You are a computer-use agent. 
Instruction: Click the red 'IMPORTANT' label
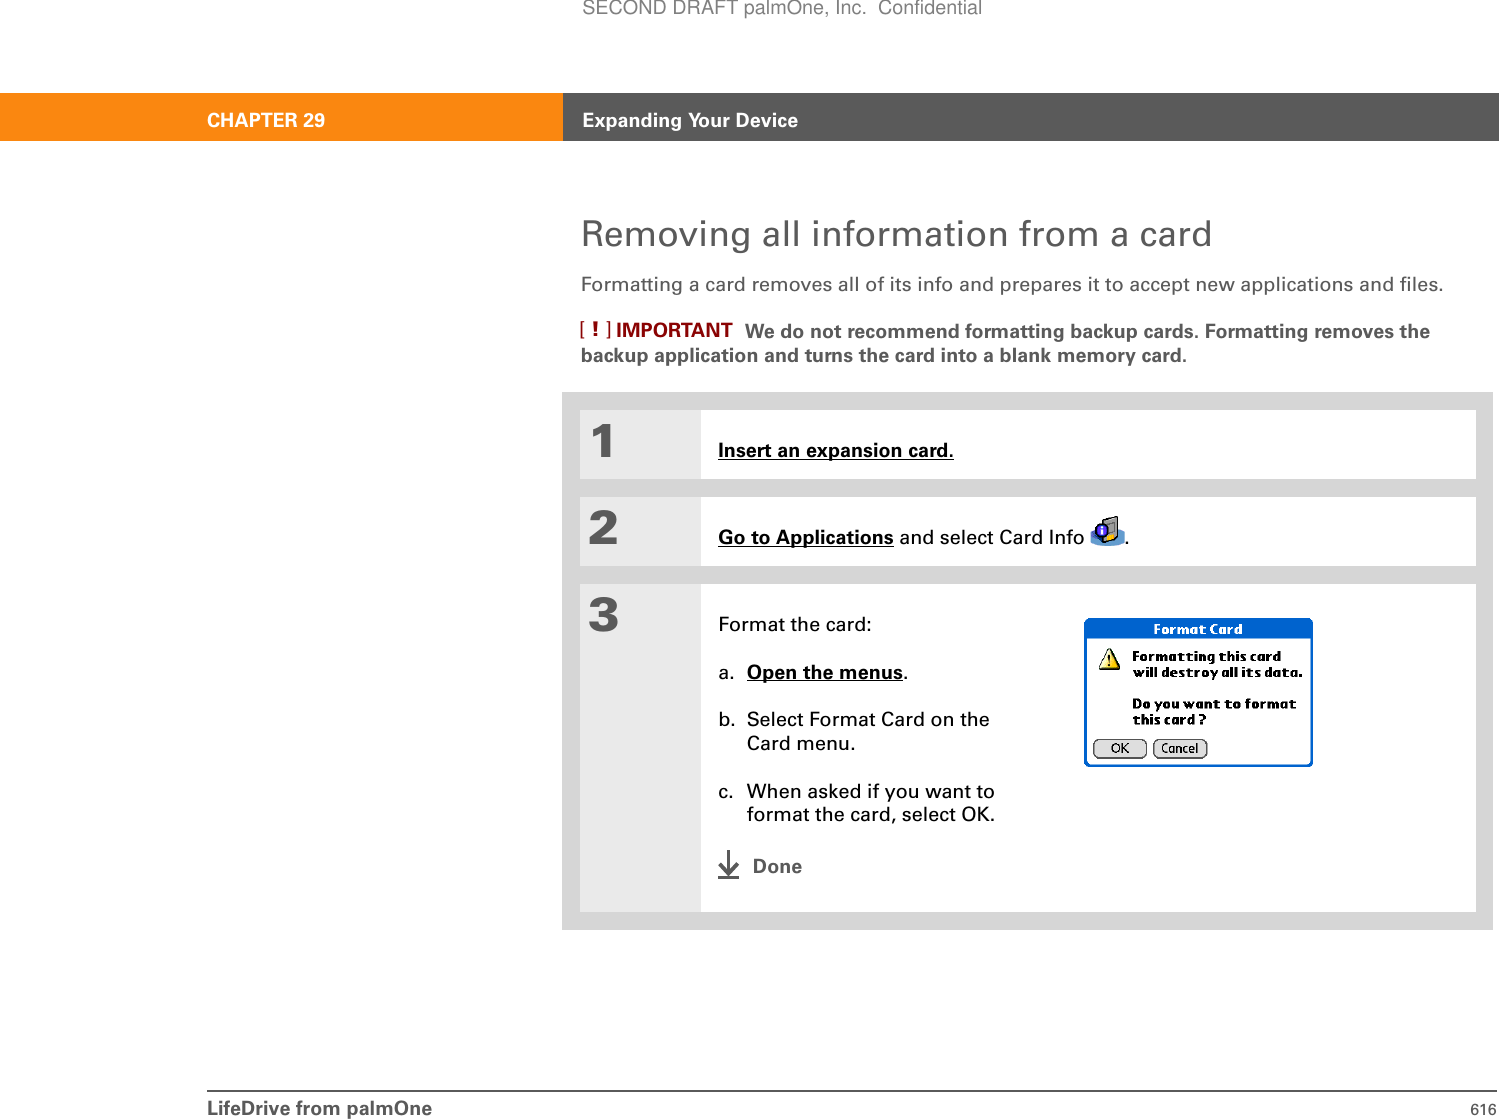coord(674,330)
